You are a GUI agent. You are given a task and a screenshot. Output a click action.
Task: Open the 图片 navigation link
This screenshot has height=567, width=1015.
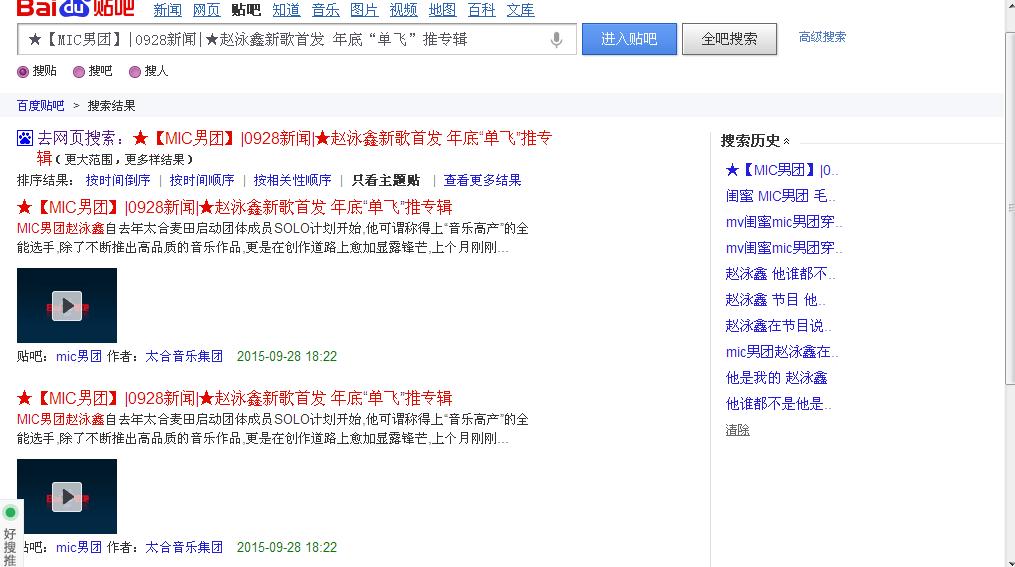pos(364,10)
